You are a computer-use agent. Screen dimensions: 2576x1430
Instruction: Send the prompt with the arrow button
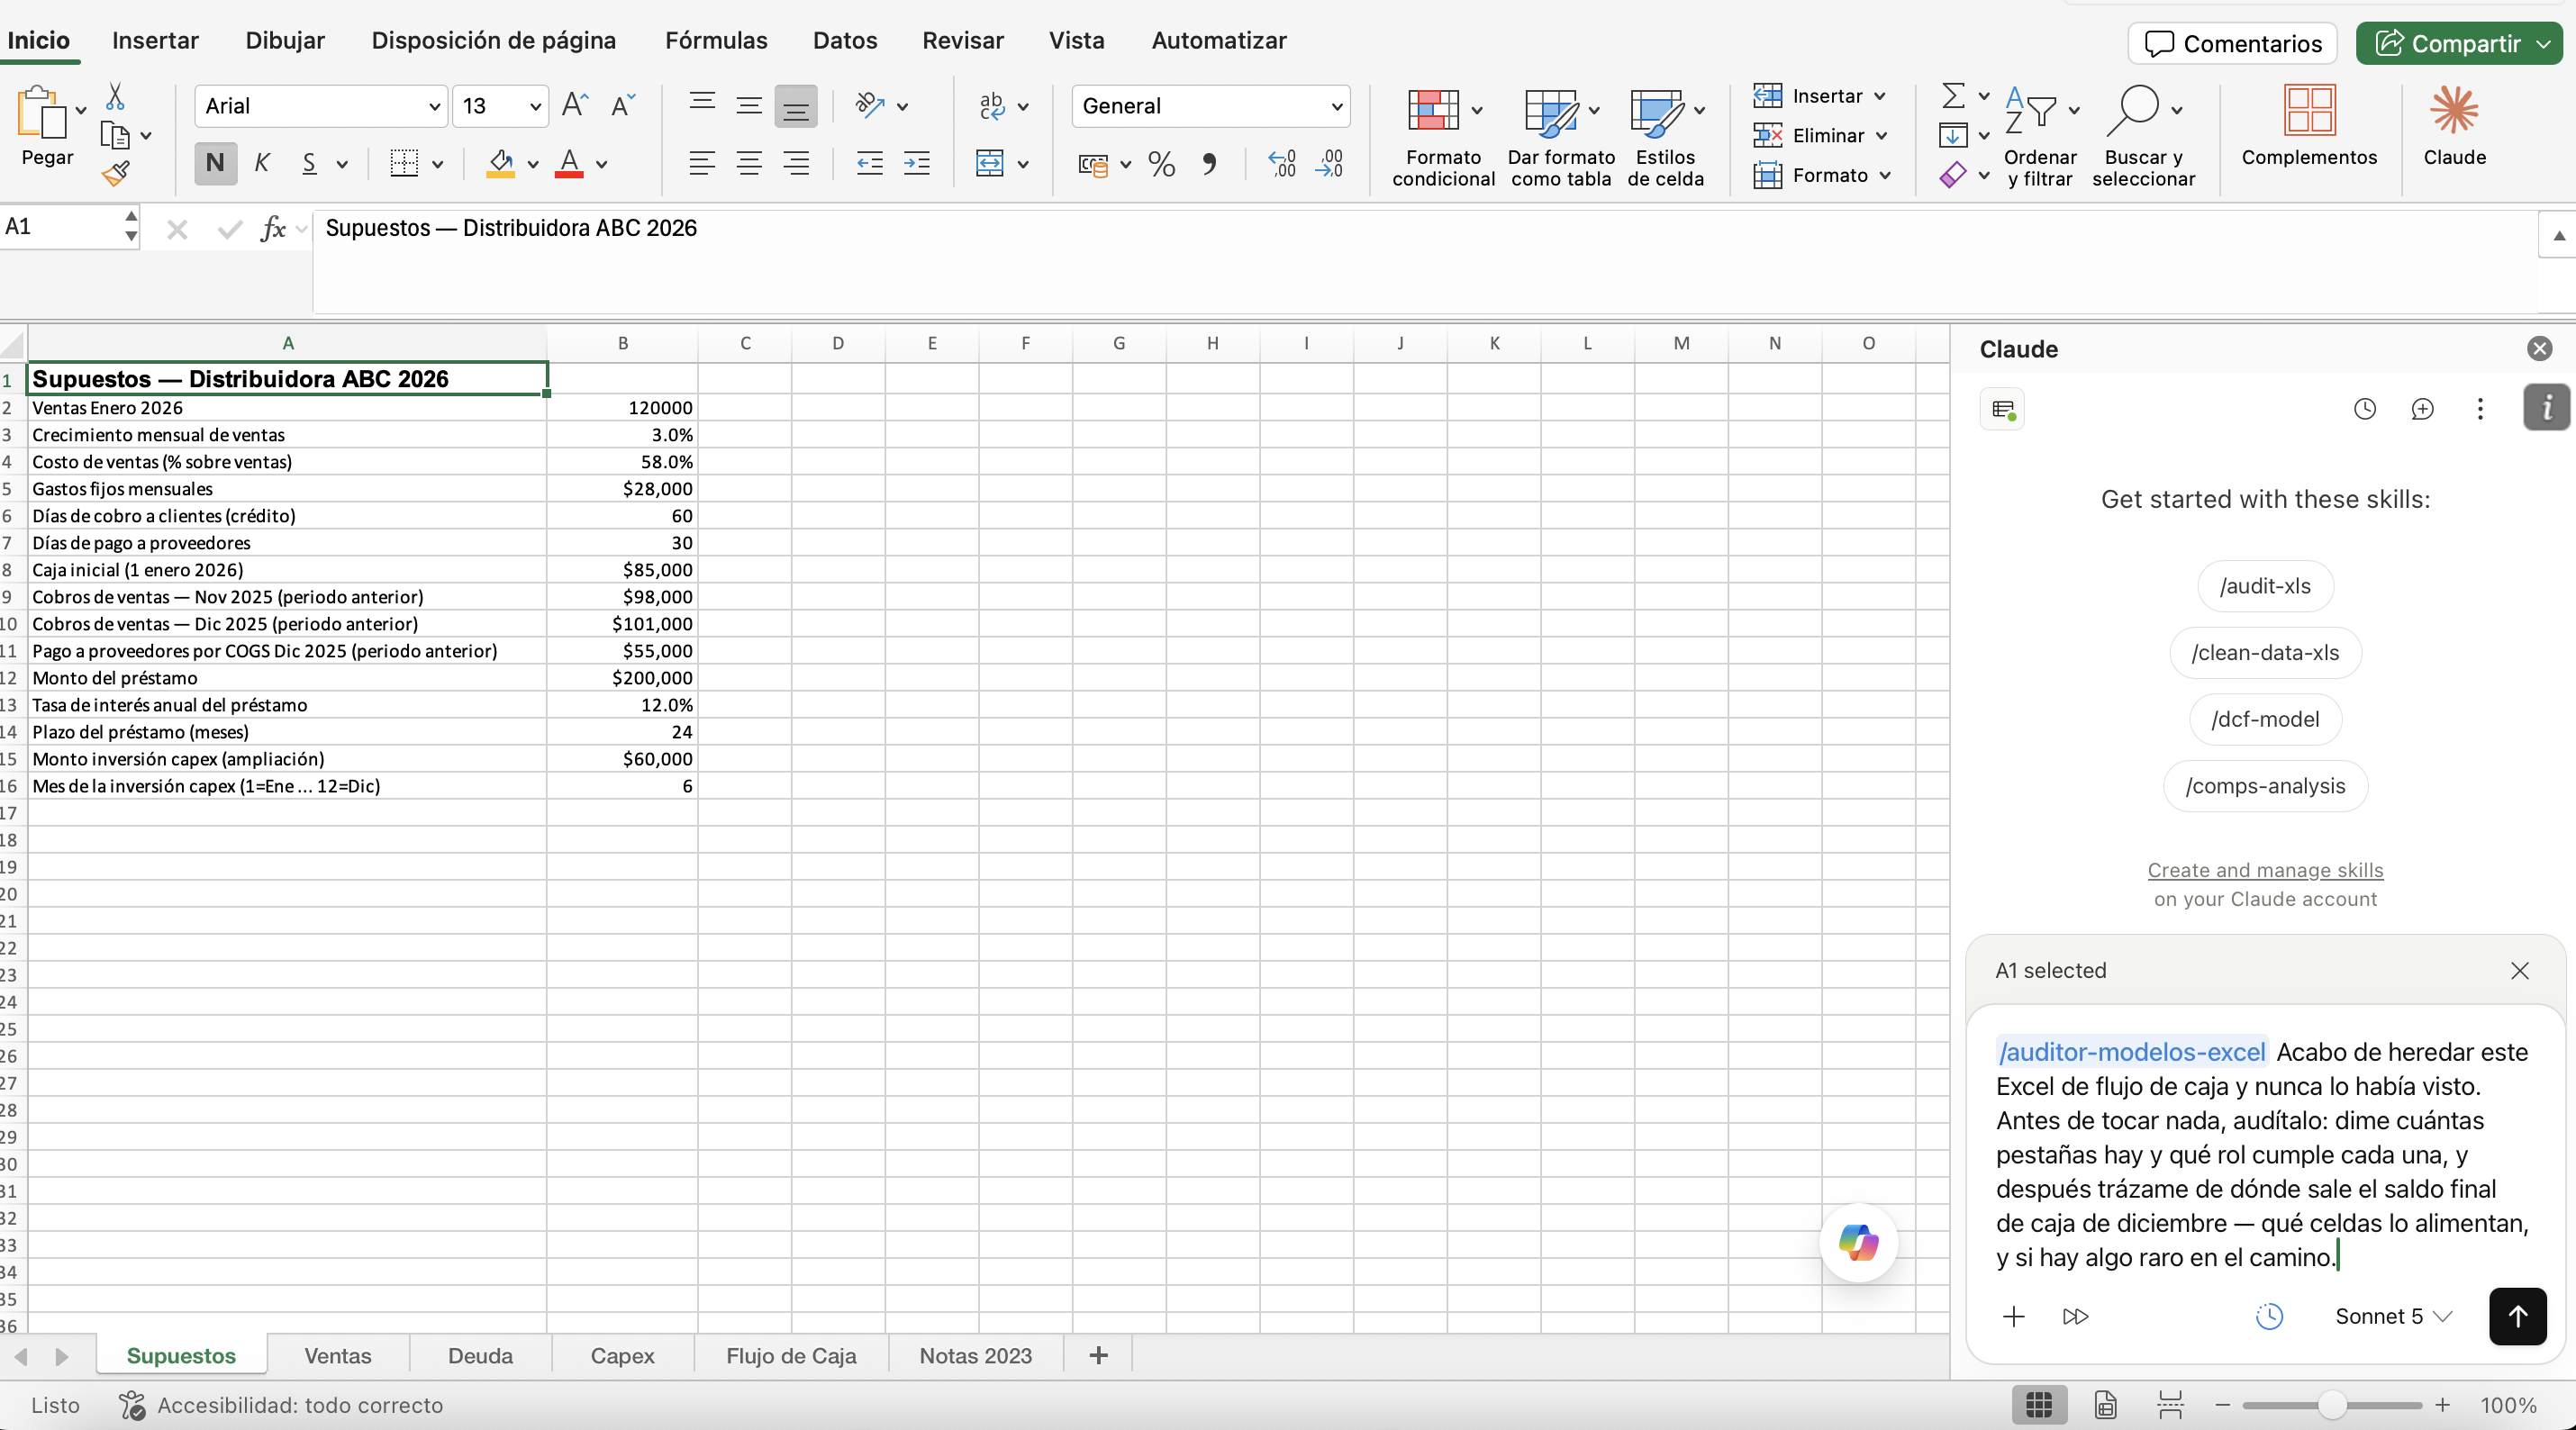click(2517, 1316)
